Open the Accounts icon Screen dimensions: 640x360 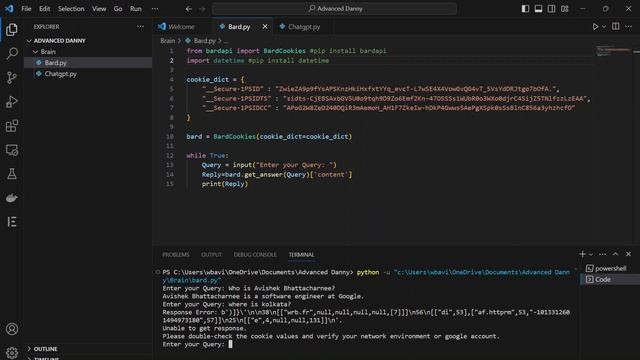12,329
